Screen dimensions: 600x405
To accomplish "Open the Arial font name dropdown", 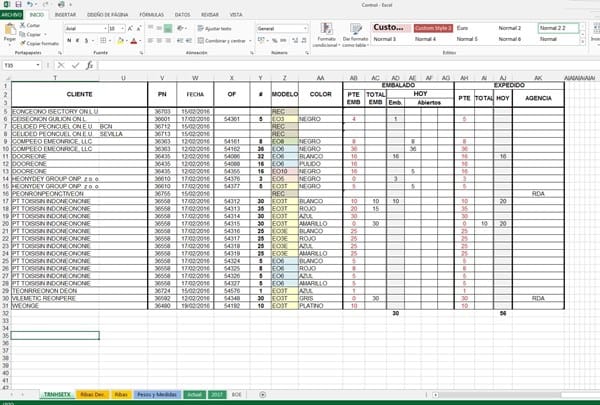I will point(105,29).
